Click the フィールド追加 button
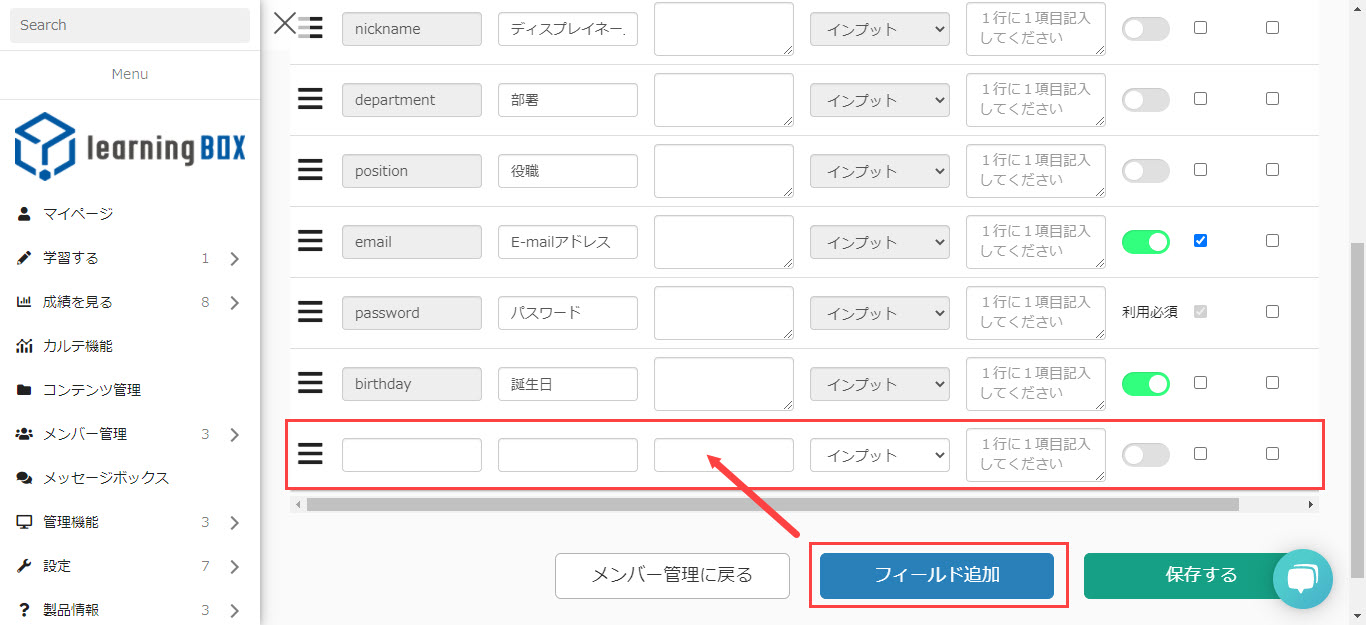1366x625 pixels. click(x=936, y=575)
